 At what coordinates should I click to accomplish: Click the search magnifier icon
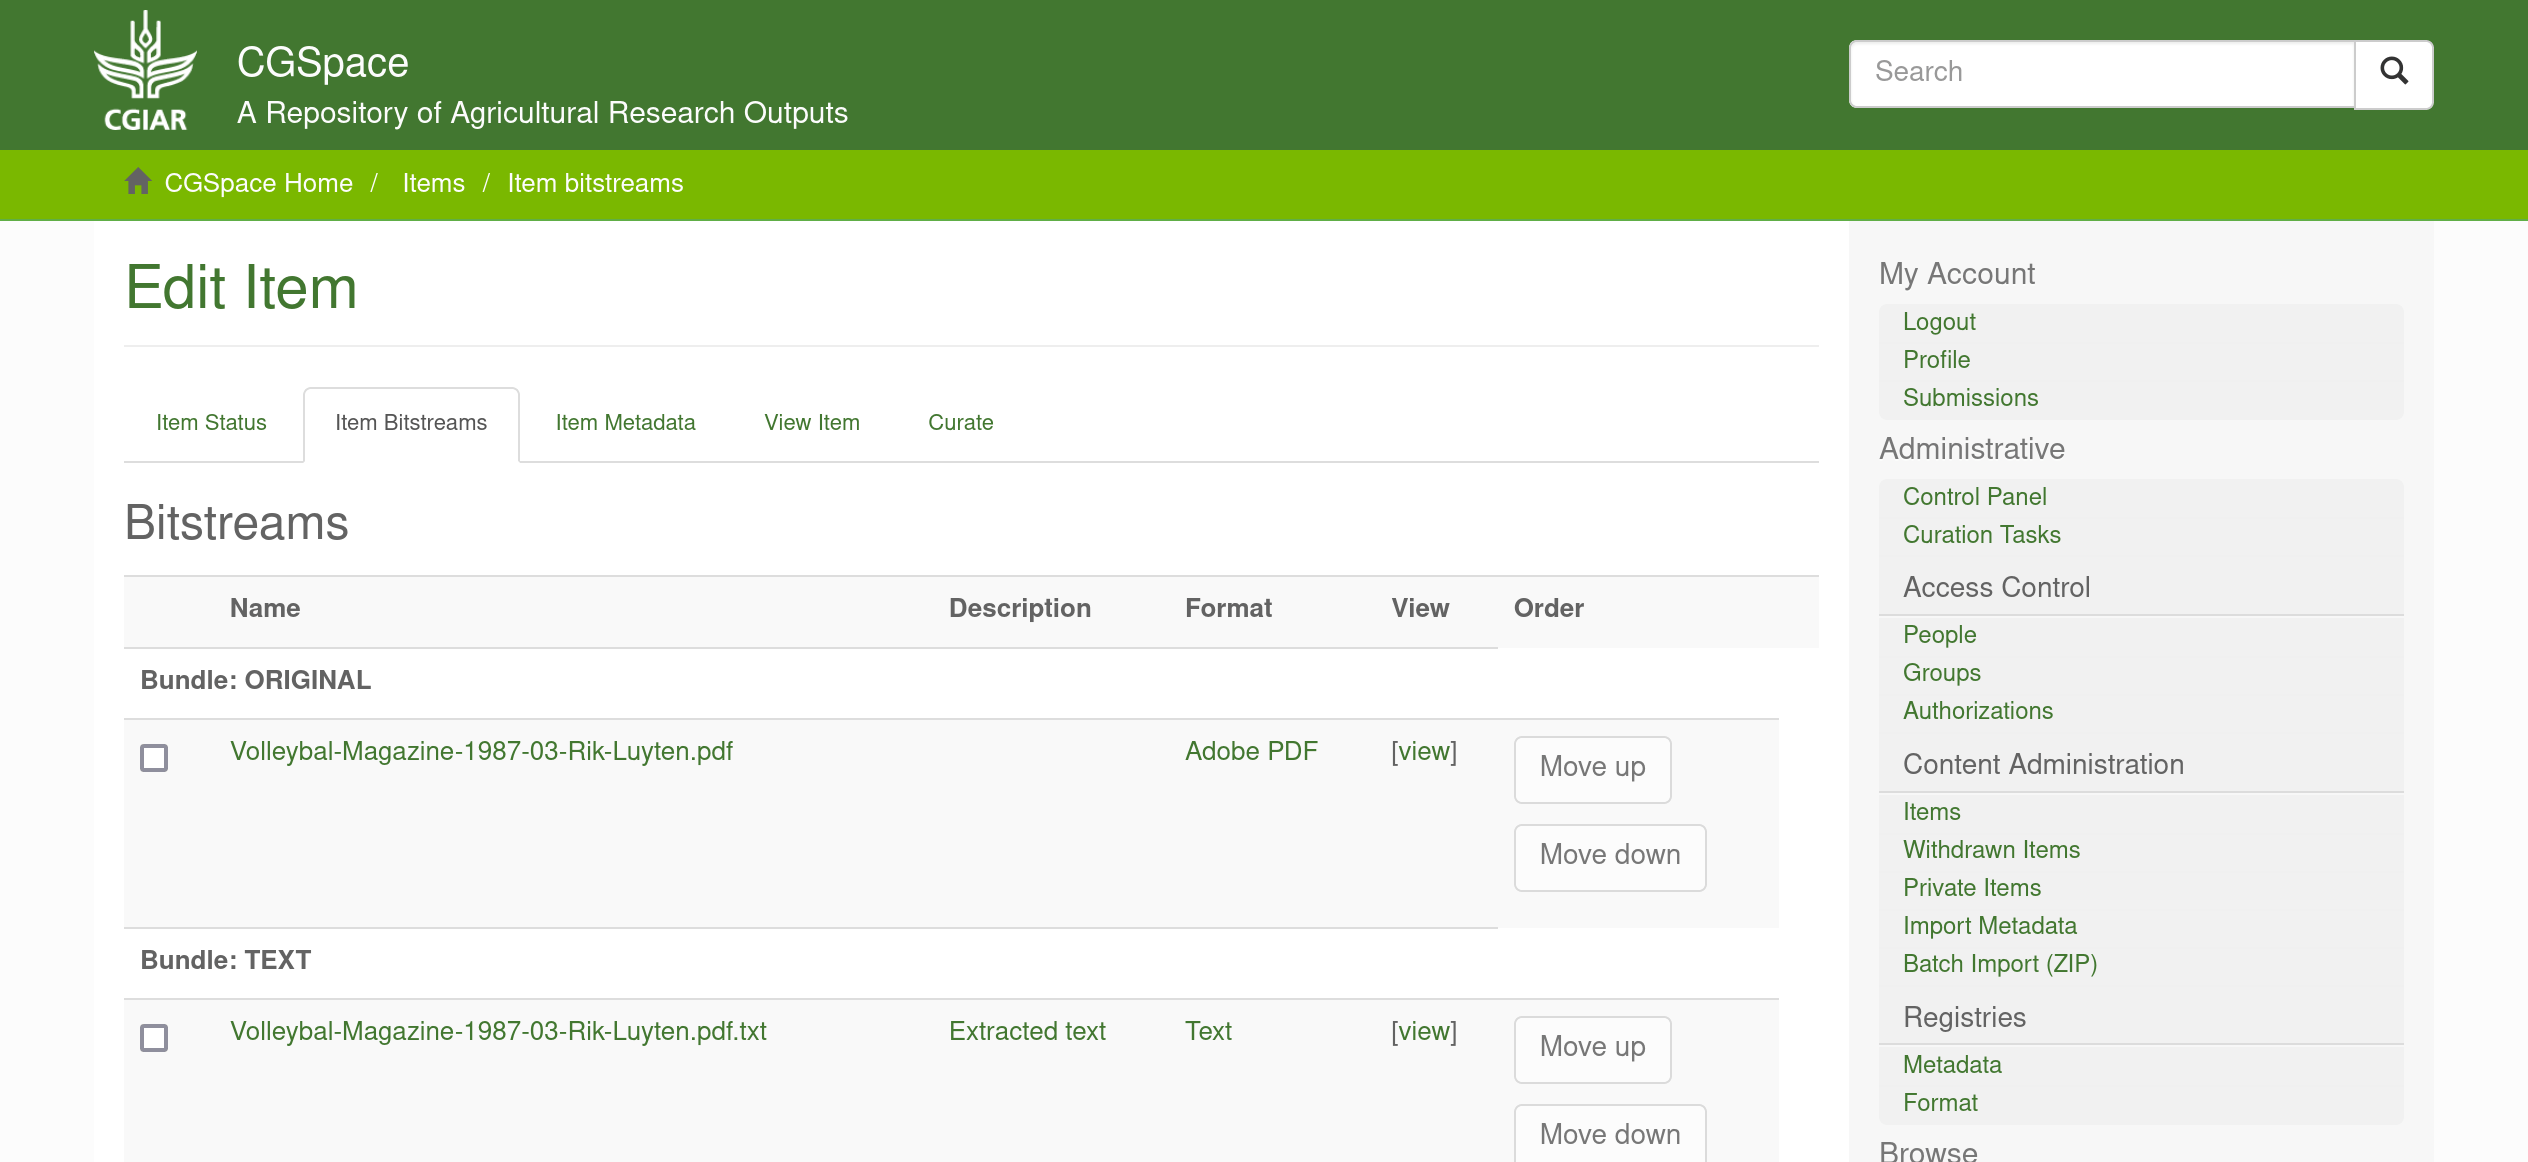[x=2394, y=73]
